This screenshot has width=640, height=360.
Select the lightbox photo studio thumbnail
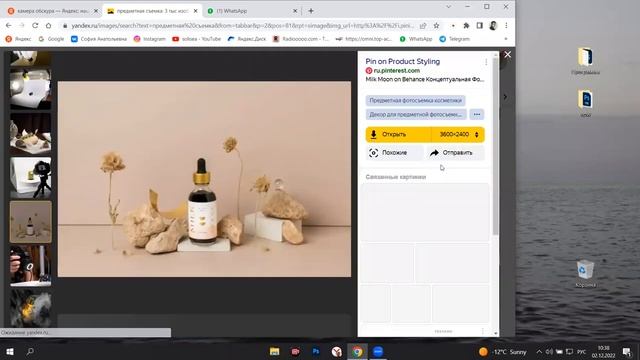pos(31,89)
